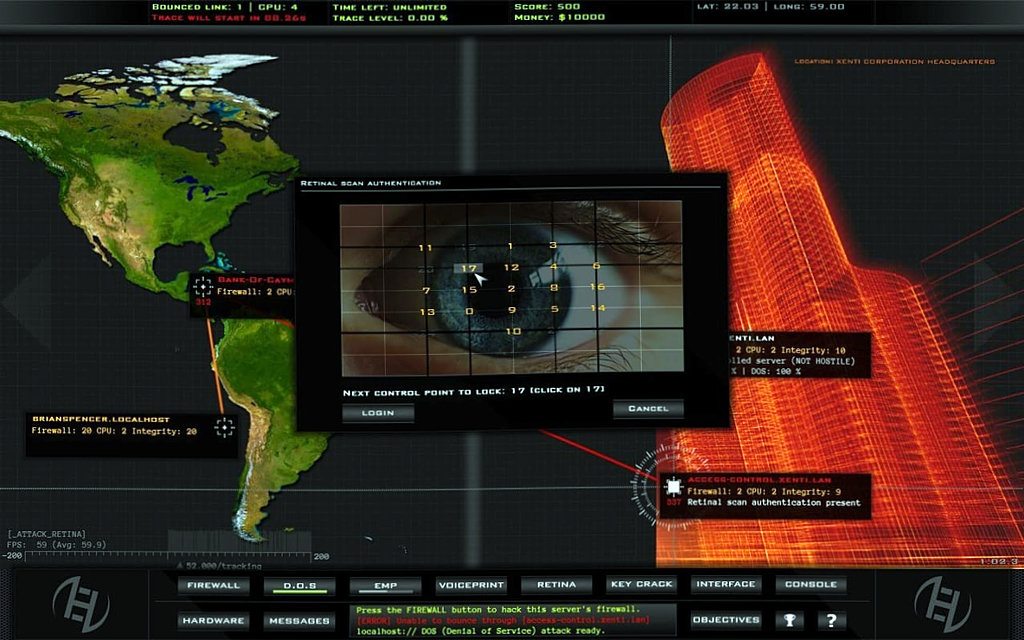Click the 'Trace level: 0.00 %' status

(390, 18)
